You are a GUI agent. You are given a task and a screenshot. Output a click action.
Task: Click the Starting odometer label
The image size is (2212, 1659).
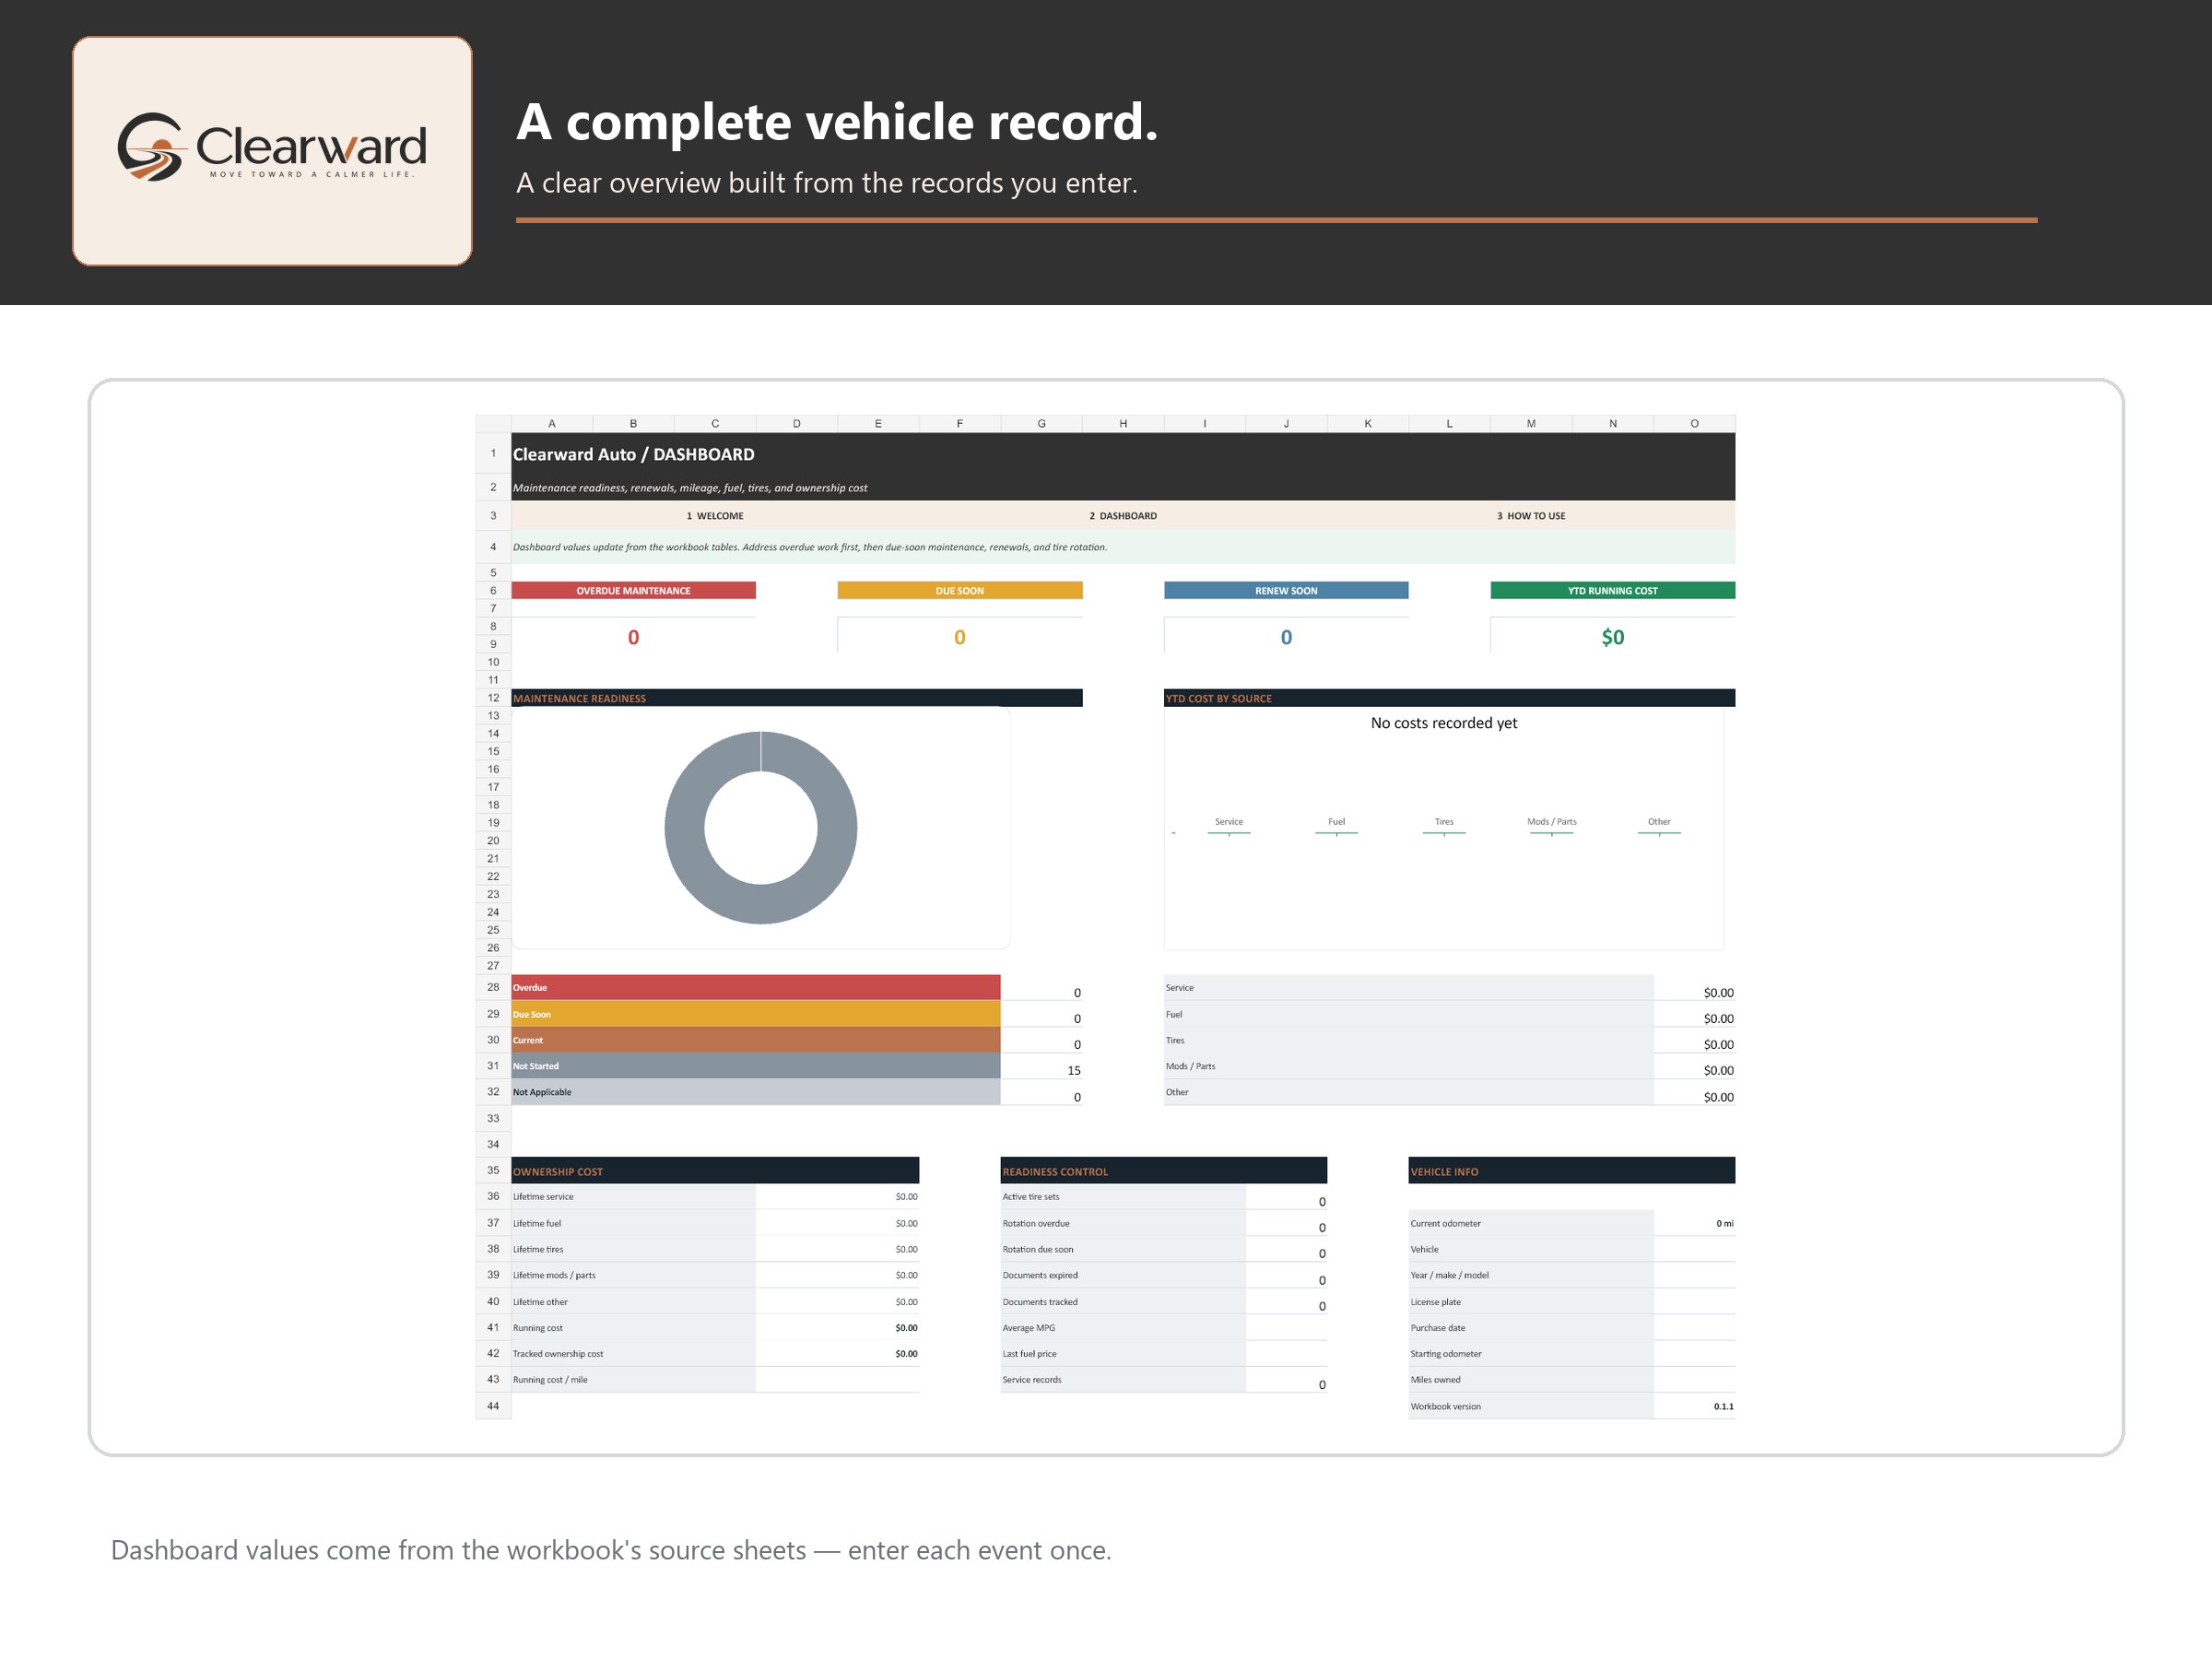coord(1446,1354)
